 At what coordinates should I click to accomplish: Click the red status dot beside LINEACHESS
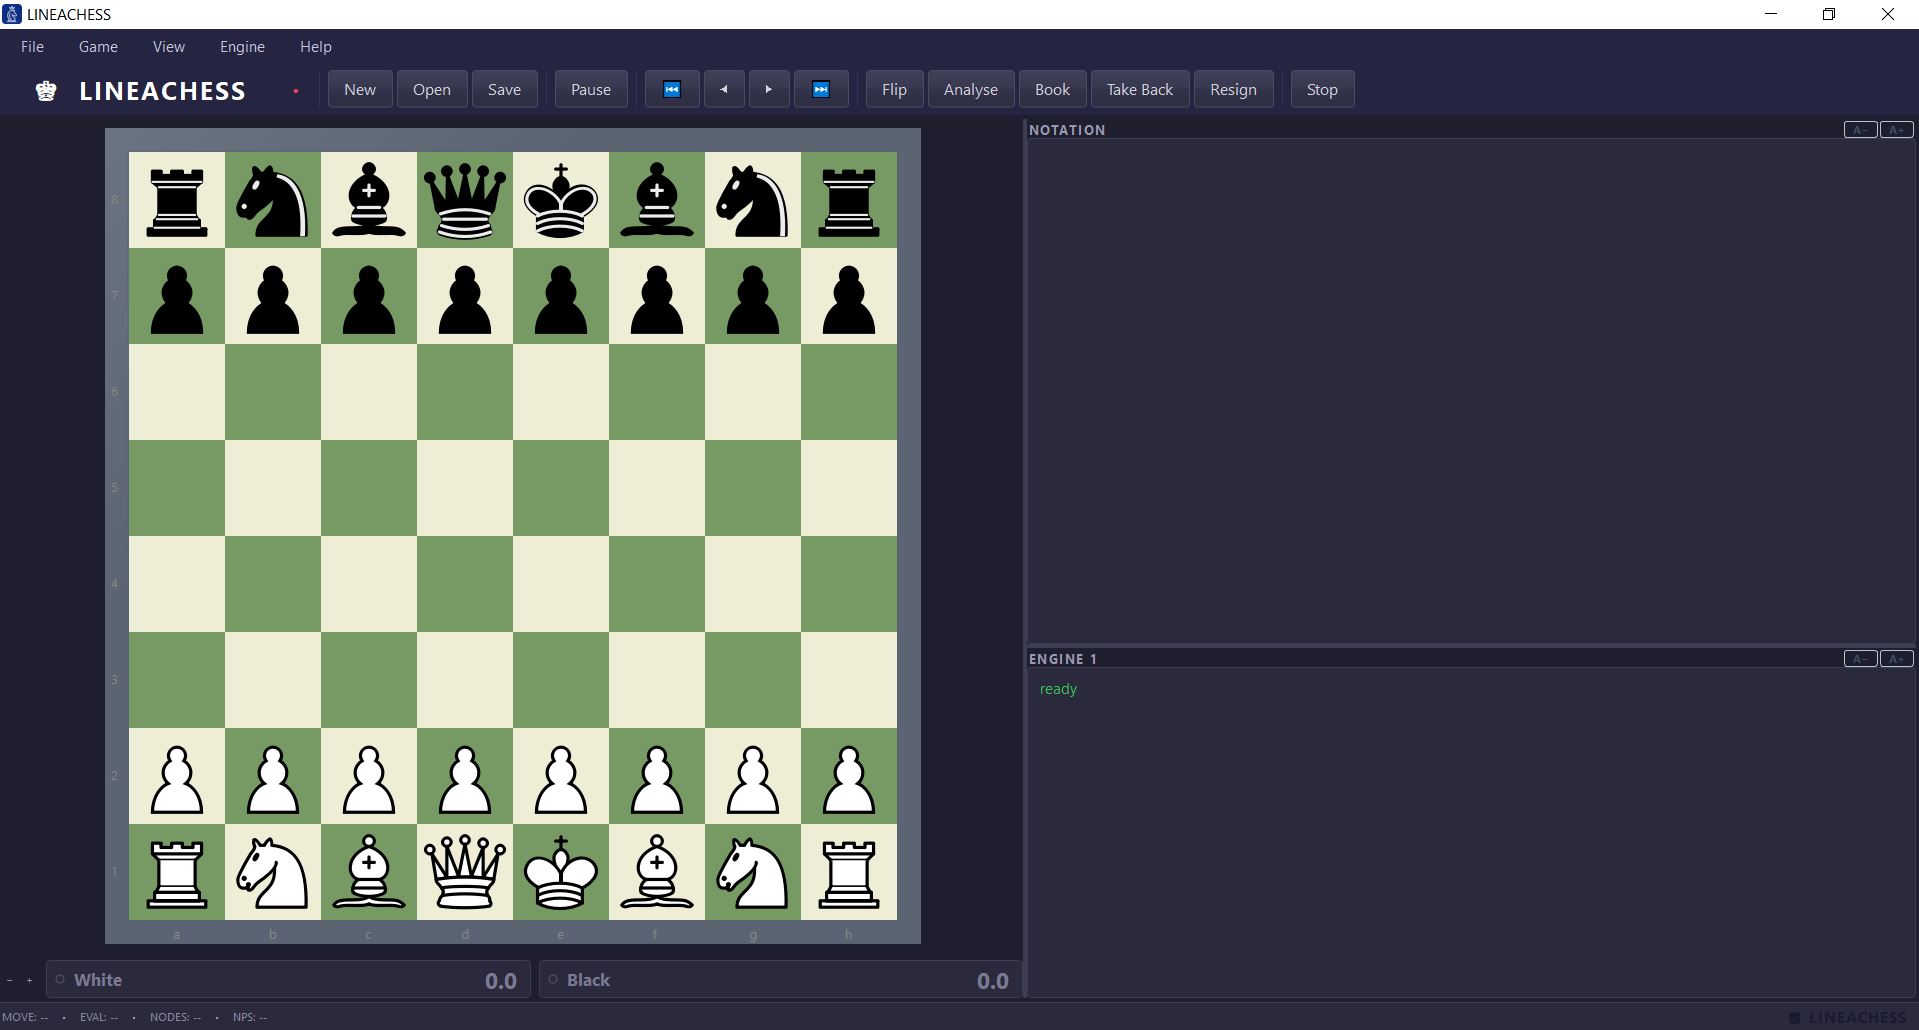click(x=296, y=91)
